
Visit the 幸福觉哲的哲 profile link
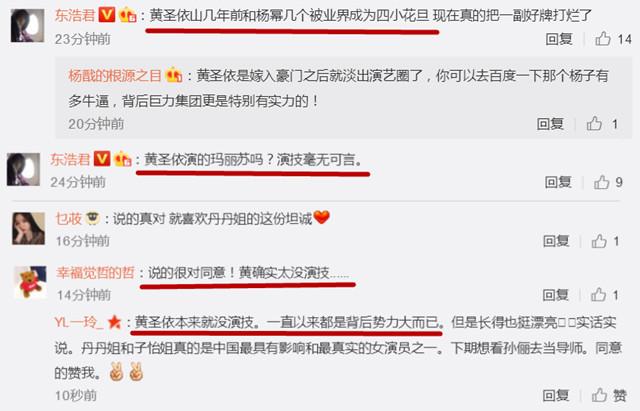pyautogui.click(x=96, y=273)
